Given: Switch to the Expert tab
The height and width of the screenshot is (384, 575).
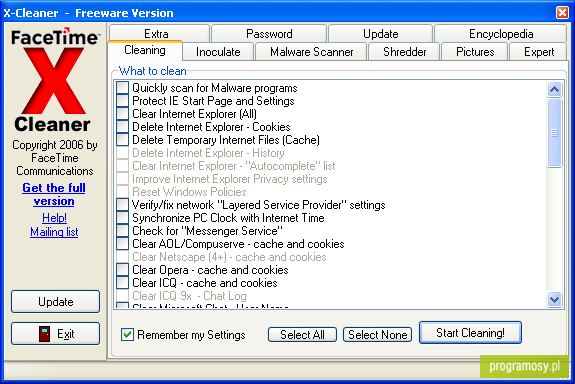Looking at the screenshot, I should (538, 52).
